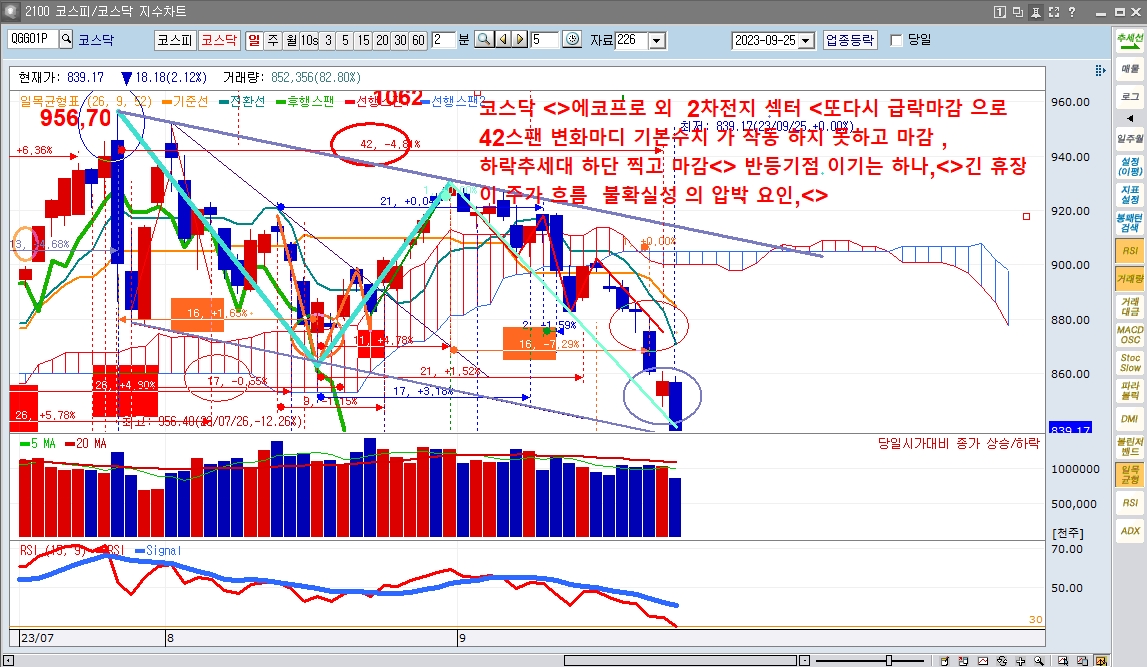Collapse the side panel with the left triangle
Screen dimensions: 1147x667
coord(1130,118)
